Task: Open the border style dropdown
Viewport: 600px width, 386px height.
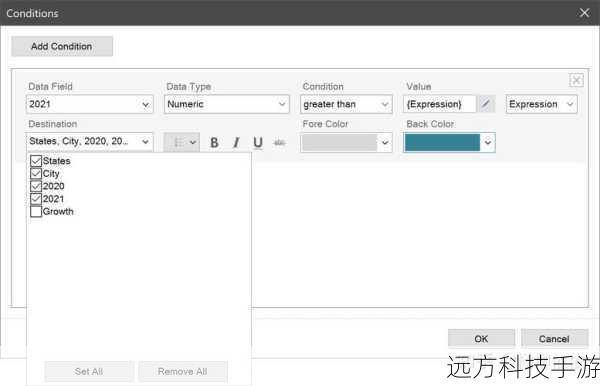Action: click(182, 142)
